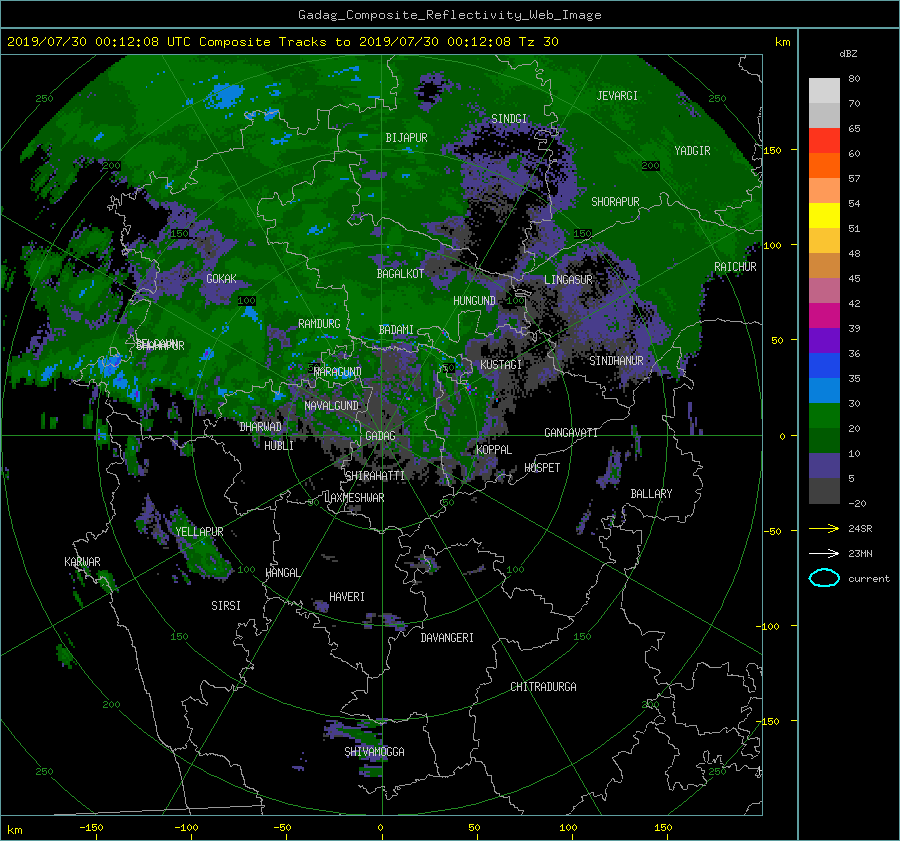Click the BIJAPUR city label

(406, 138)
